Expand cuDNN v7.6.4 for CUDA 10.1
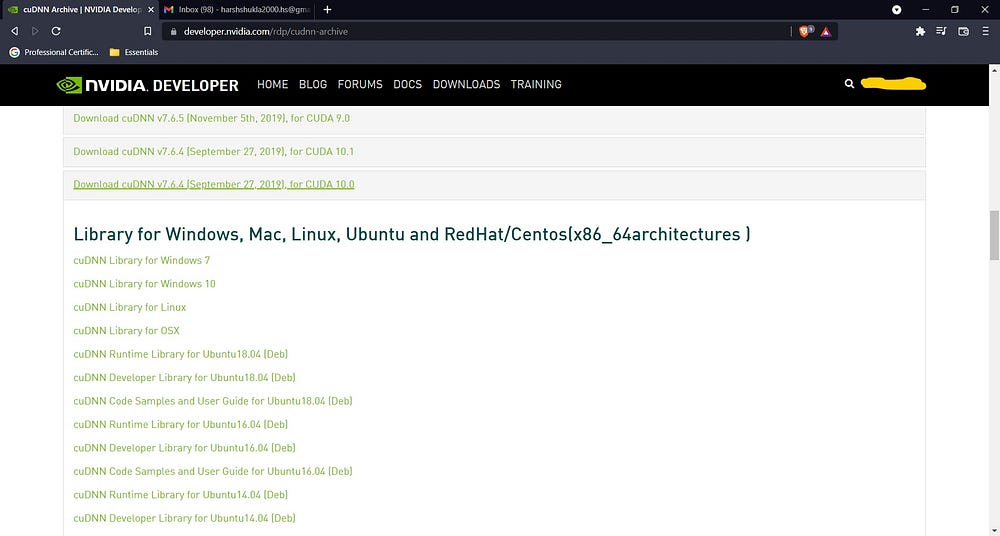Screen dimensions: 1000x536 point(214,151)
